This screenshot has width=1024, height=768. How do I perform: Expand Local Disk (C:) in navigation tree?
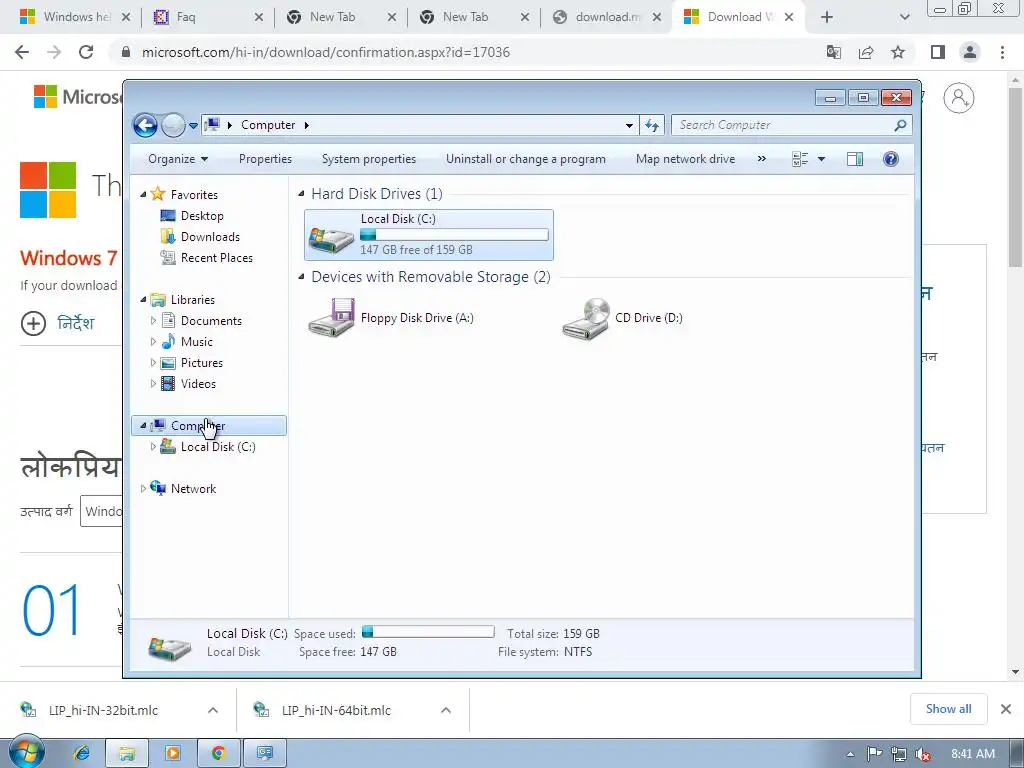click(153, 447)
